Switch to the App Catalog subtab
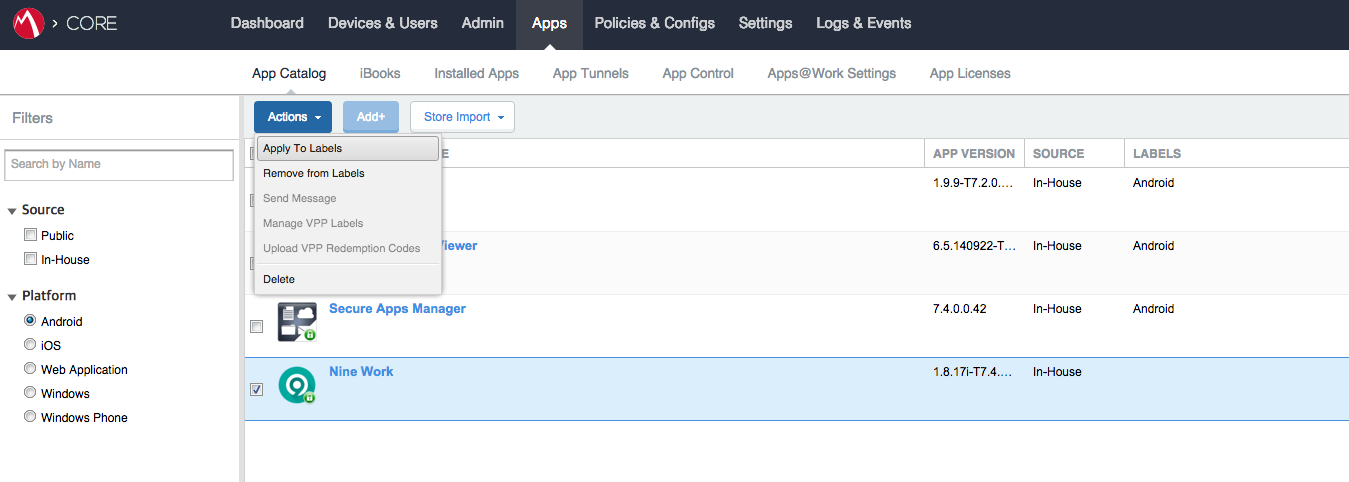 pos(289,73)
